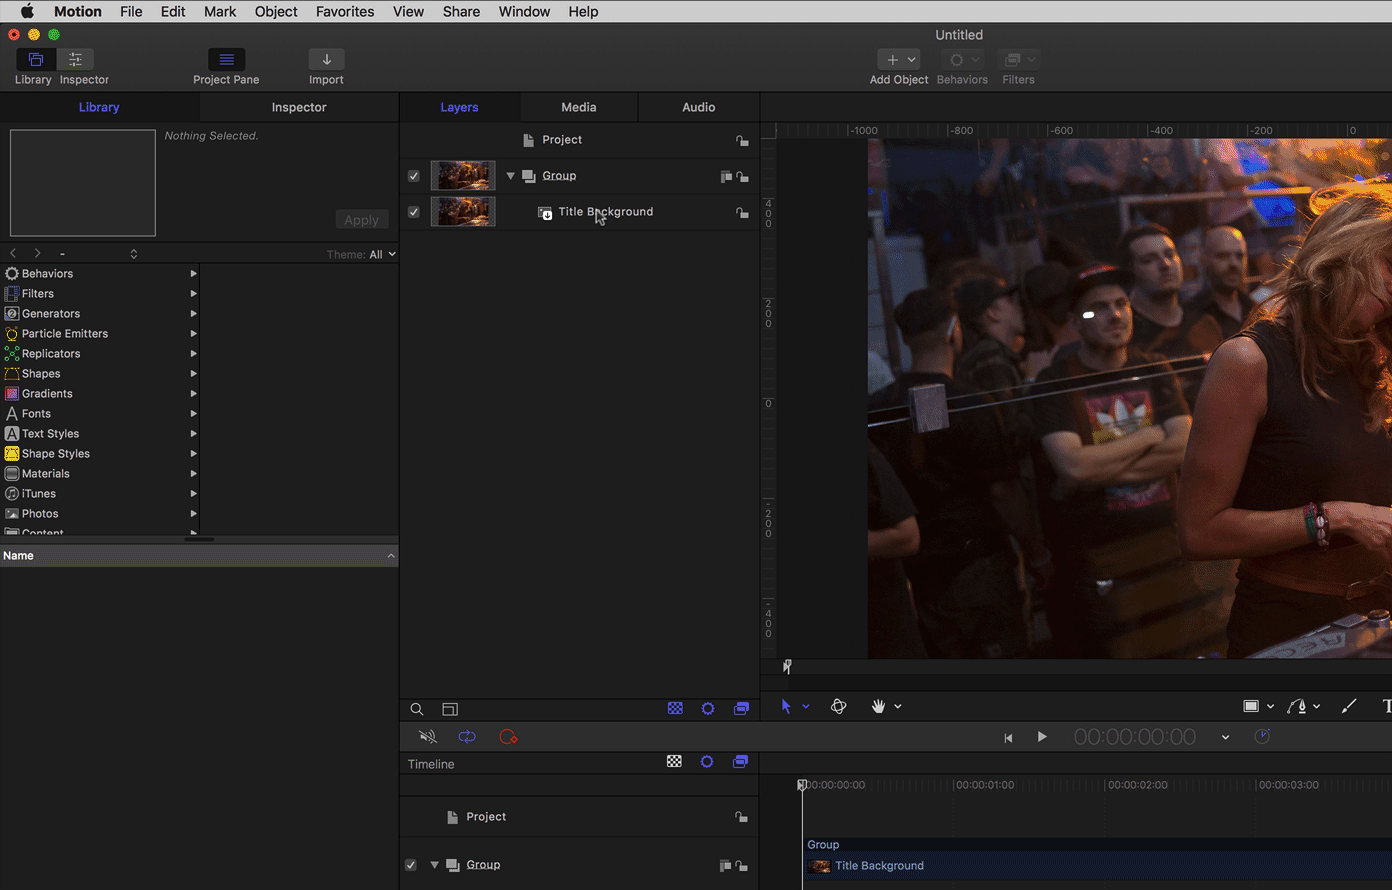Select the 3D transform tool
The image size is (1392, 890).
(839, 706)
